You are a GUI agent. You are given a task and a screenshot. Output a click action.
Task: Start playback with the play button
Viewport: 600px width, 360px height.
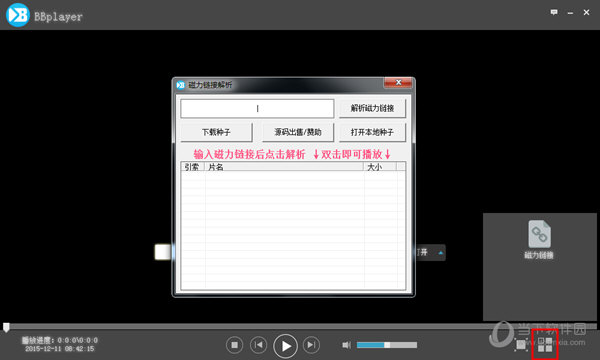pyautogui.click(x=285, y=346)
